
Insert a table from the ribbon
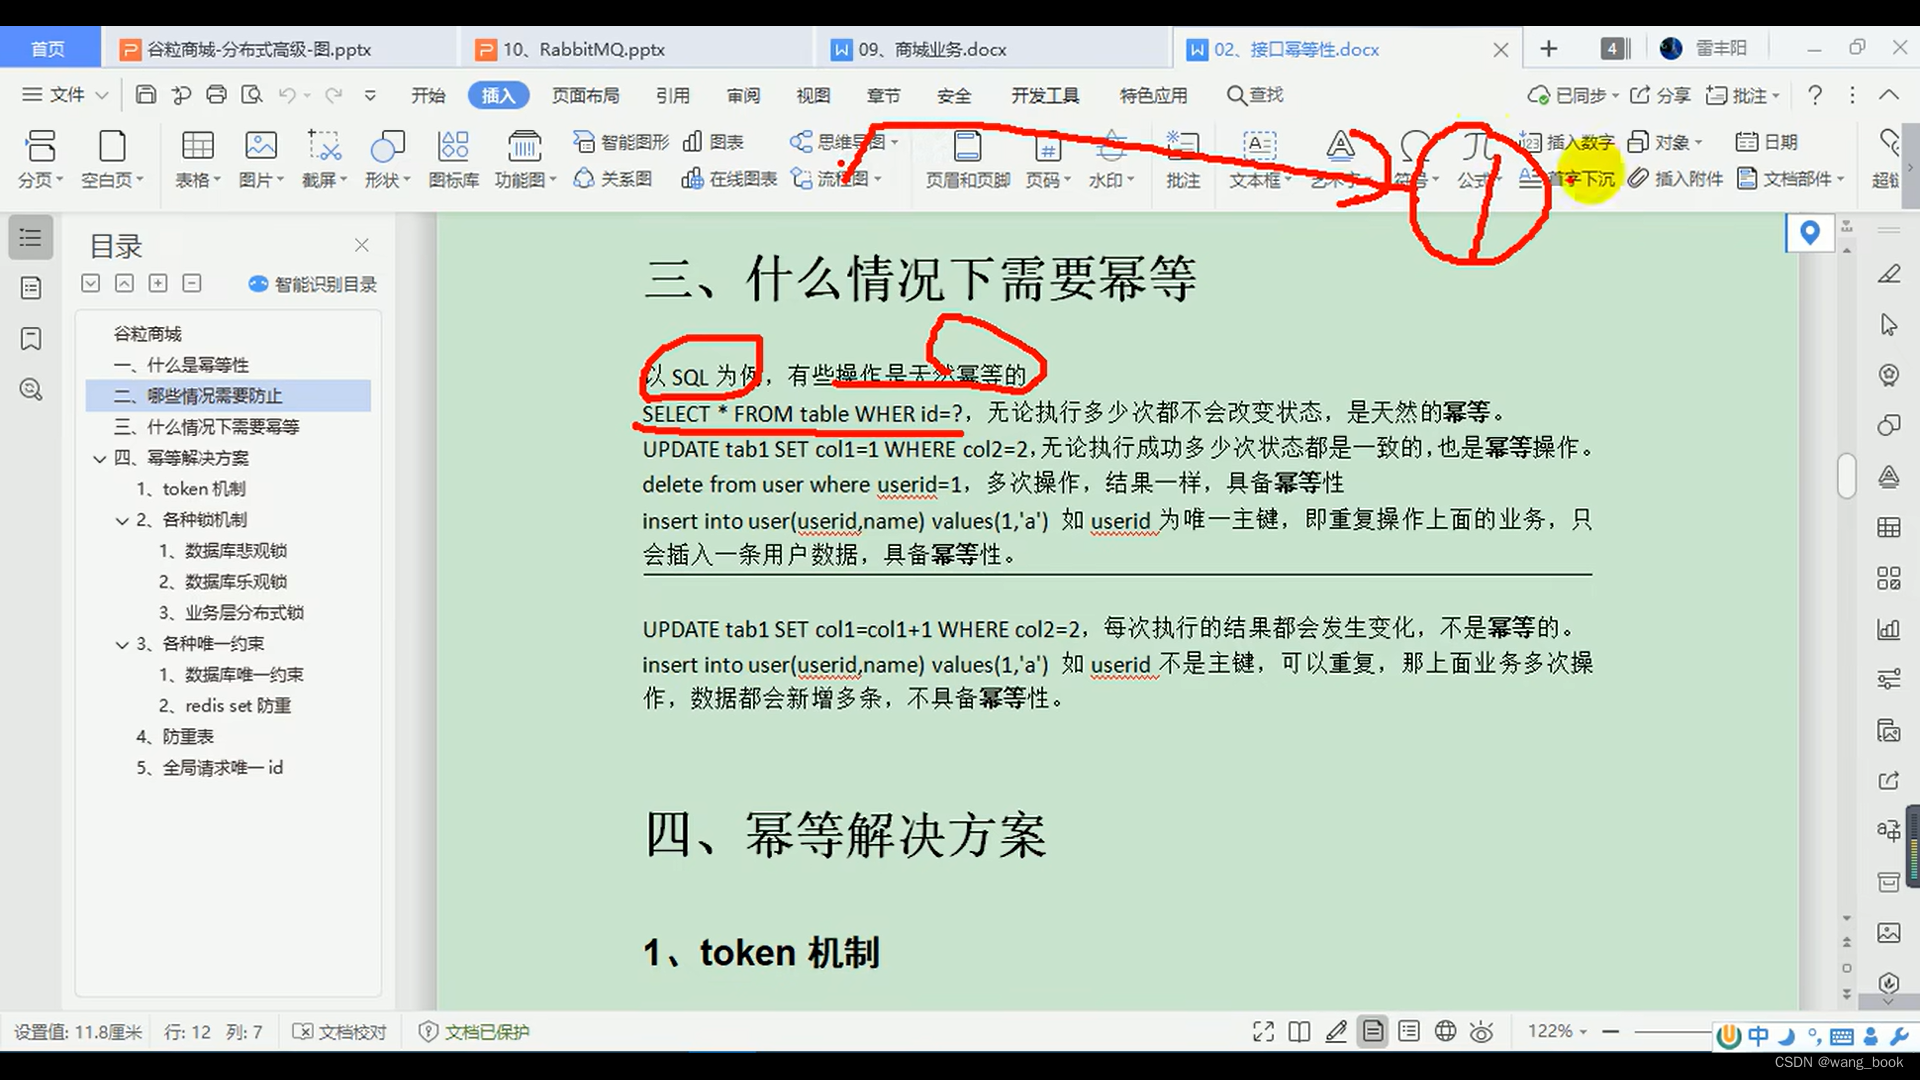click(197, 158)
